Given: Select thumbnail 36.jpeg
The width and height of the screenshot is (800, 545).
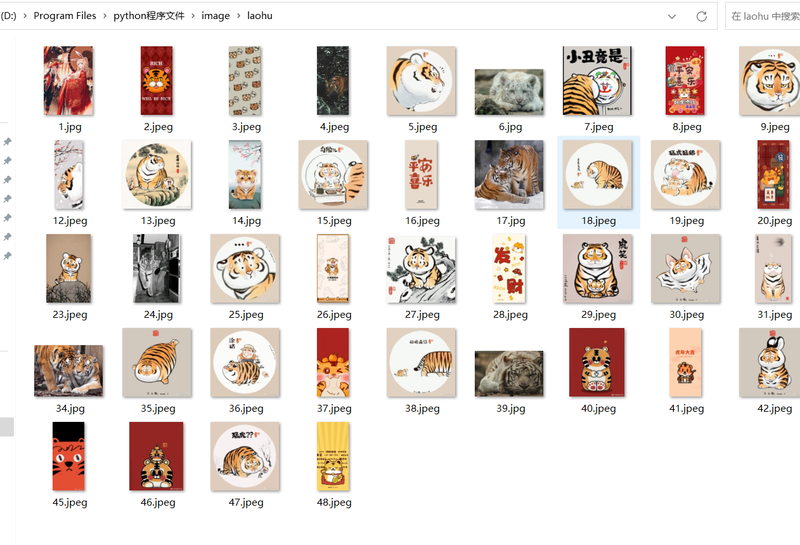Looking at the screenshot, I should click(245, 363).
